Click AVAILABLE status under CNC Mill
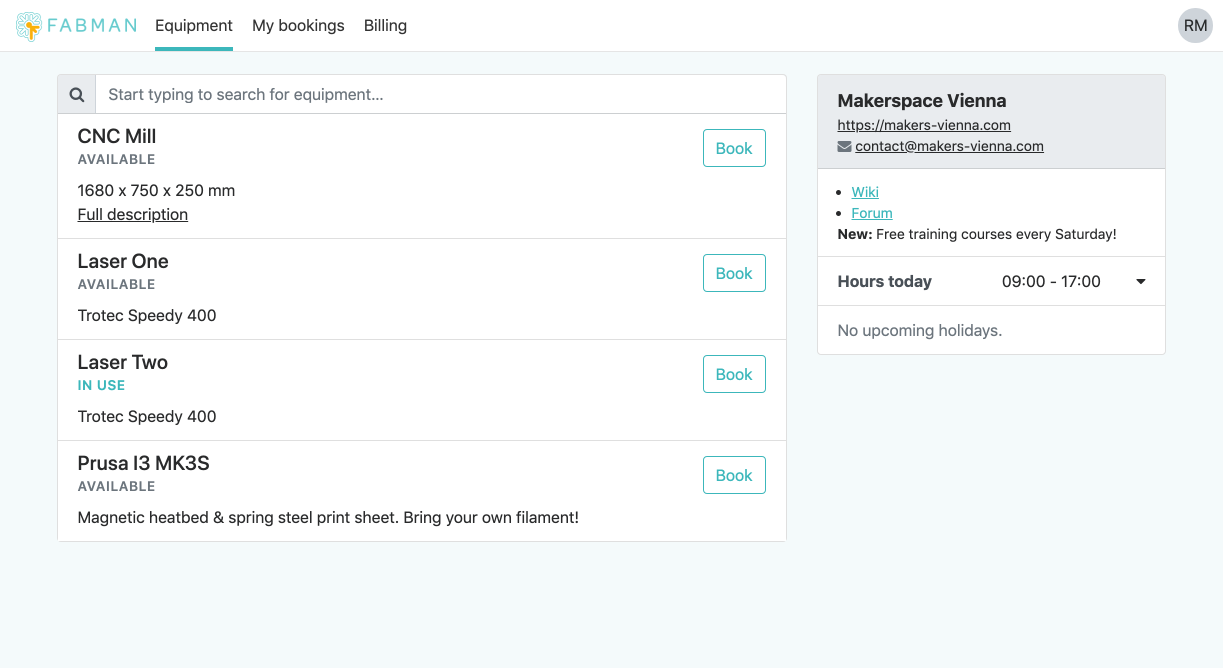The height and width of the screenshot is (668, 1223). click(117, 159)
